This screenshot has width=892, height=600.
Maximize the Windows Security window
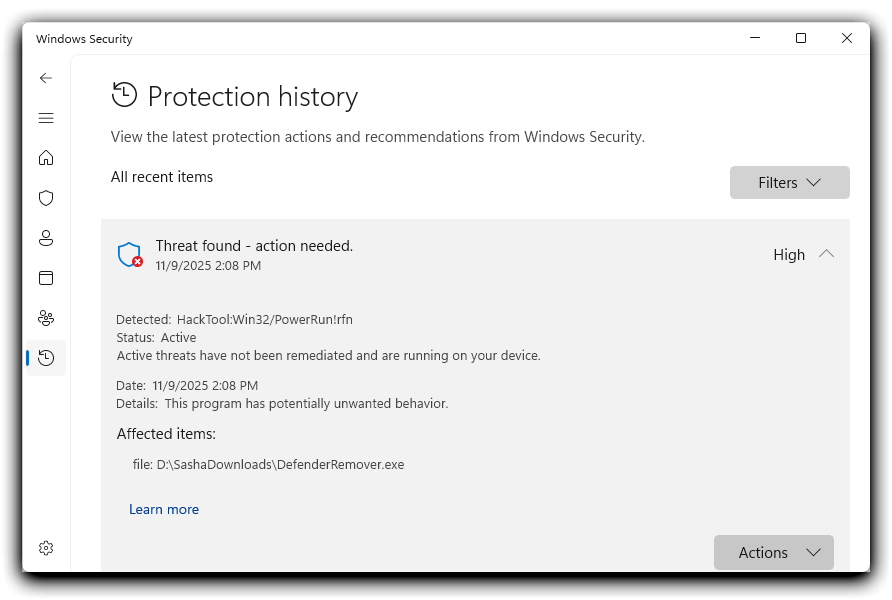pos(800,39)
